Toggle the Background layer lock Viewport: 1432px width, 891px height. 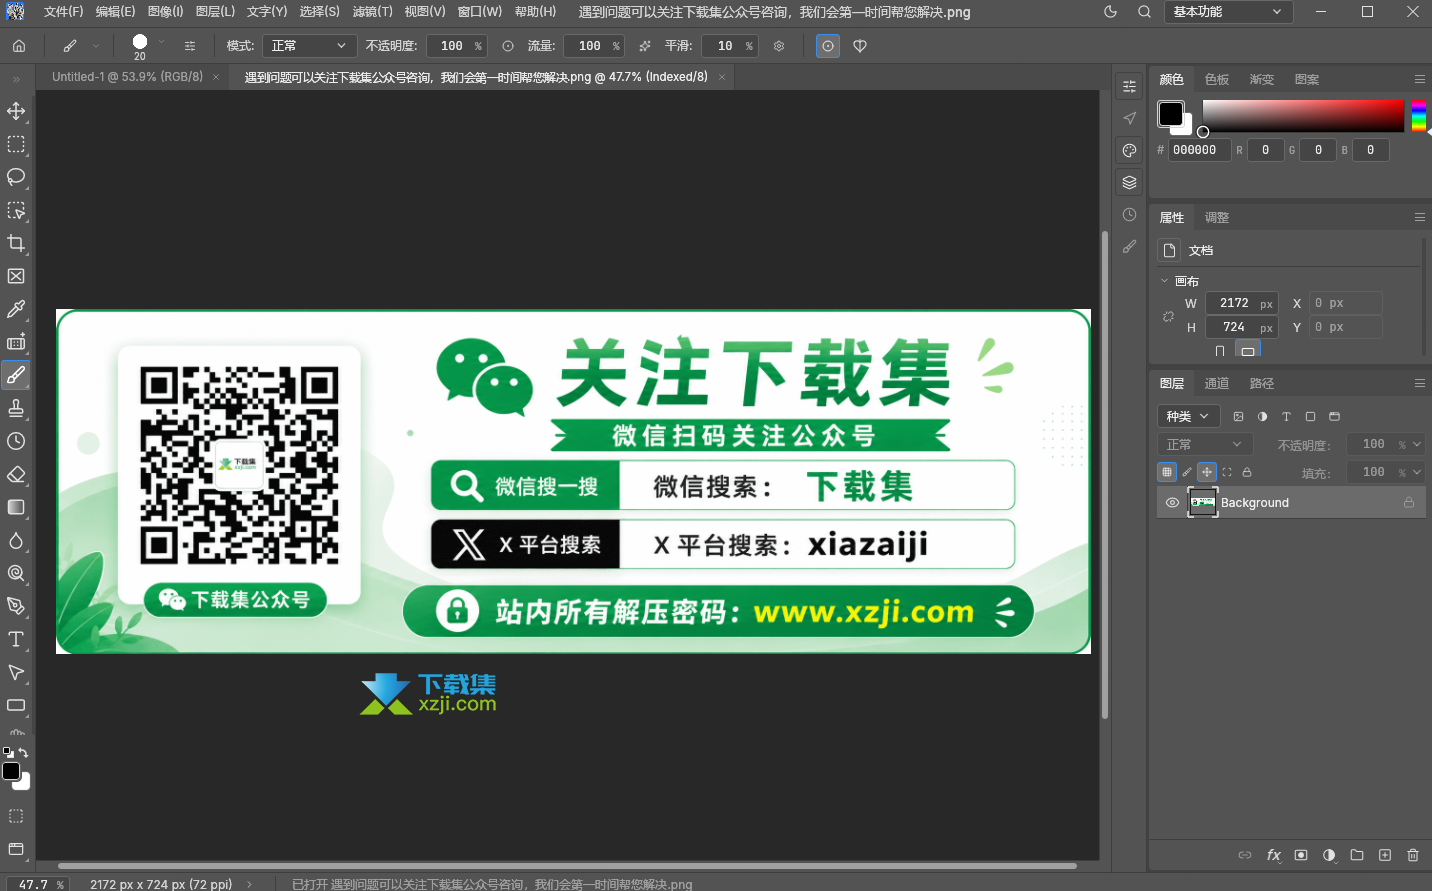click(x=1409, y=503)
